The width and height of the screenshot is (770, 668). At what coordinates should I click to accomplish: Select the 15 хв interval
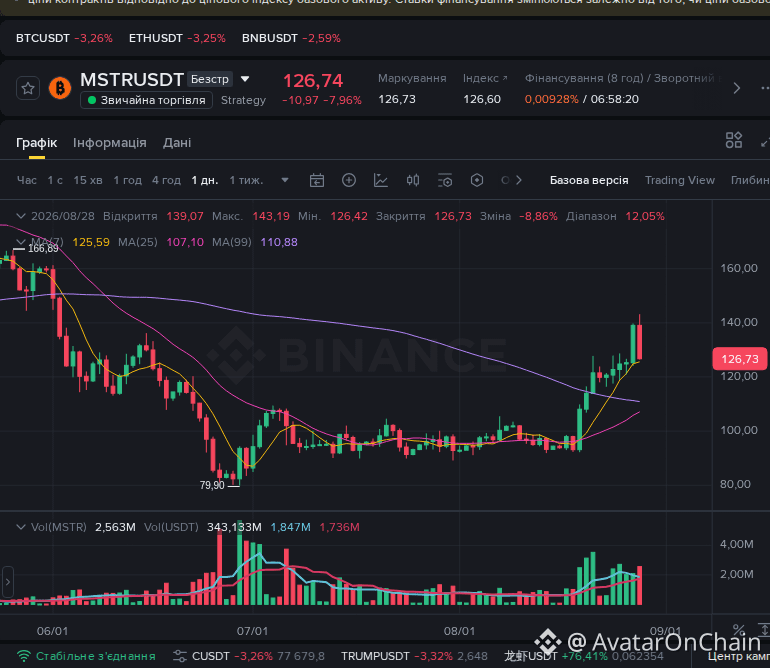(88, 180)
